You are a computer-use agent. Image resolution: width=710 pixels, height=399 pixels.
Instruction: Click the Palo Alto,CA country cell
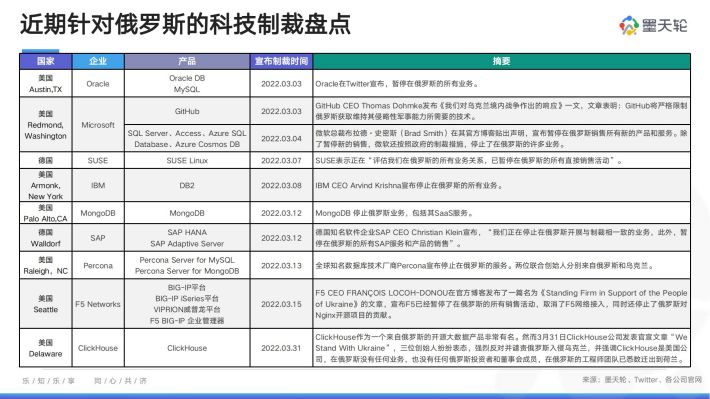tap(46, 213)
